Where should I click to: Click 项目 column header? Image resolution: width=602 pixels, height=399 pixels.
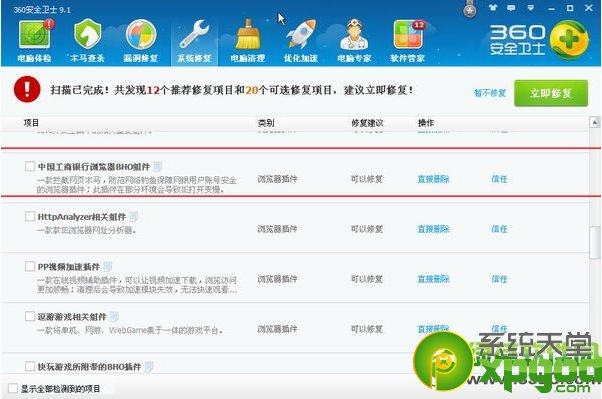click(x=31, y=123)
